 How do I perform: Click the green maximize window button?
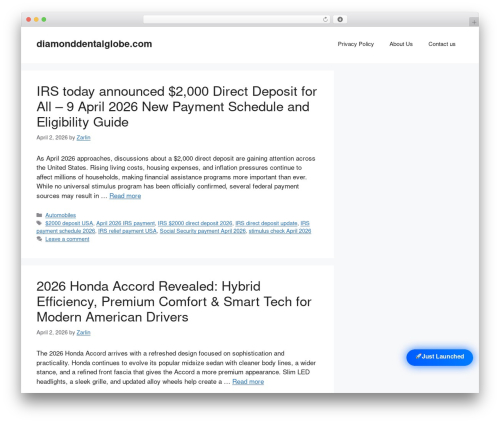[44, 20]
